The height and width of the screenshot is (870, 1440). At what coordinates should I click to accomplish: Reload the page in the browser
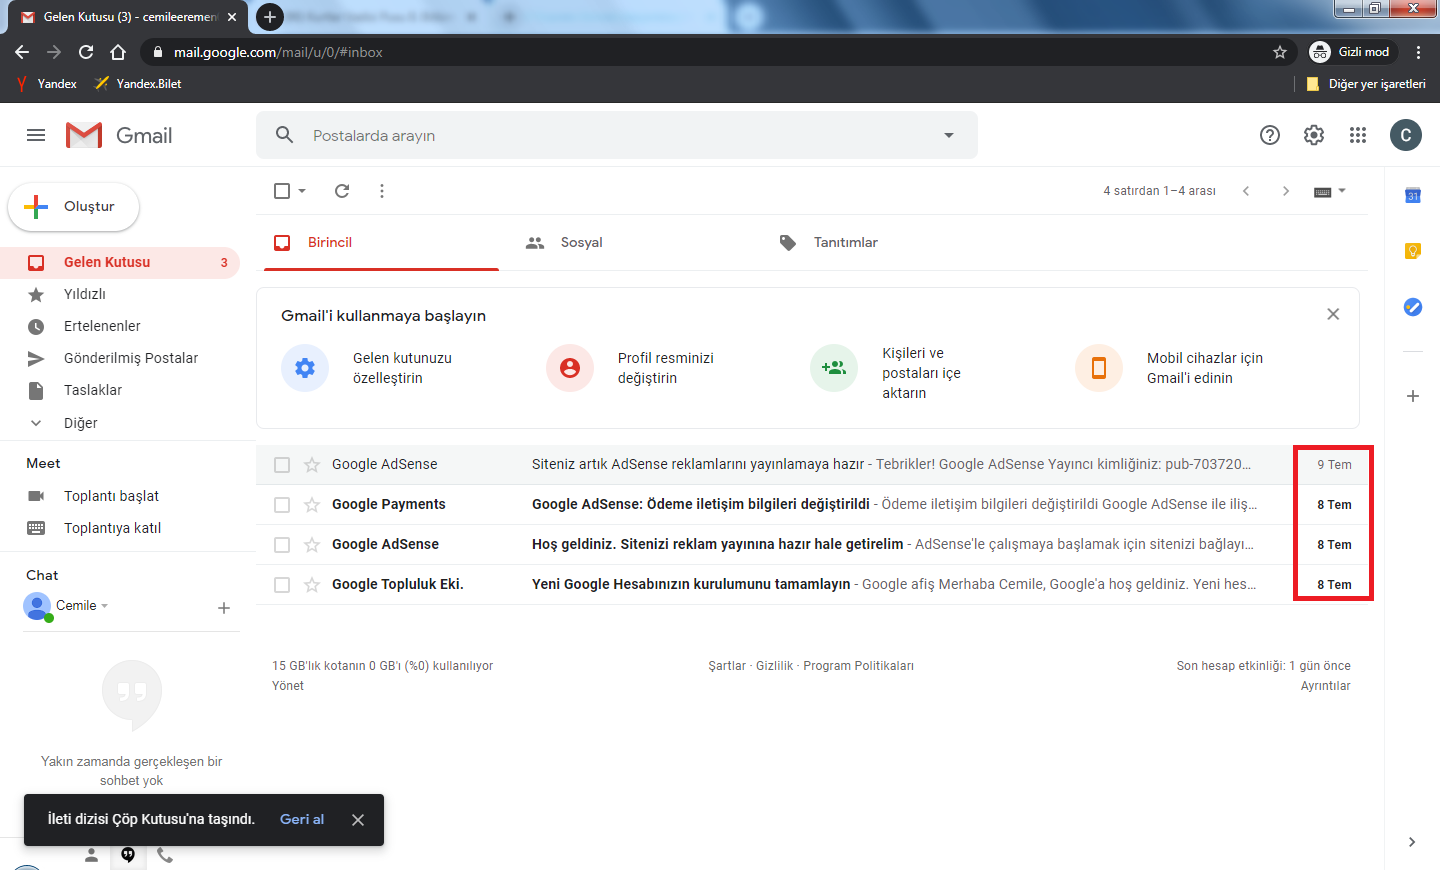[x=86, y=52]
